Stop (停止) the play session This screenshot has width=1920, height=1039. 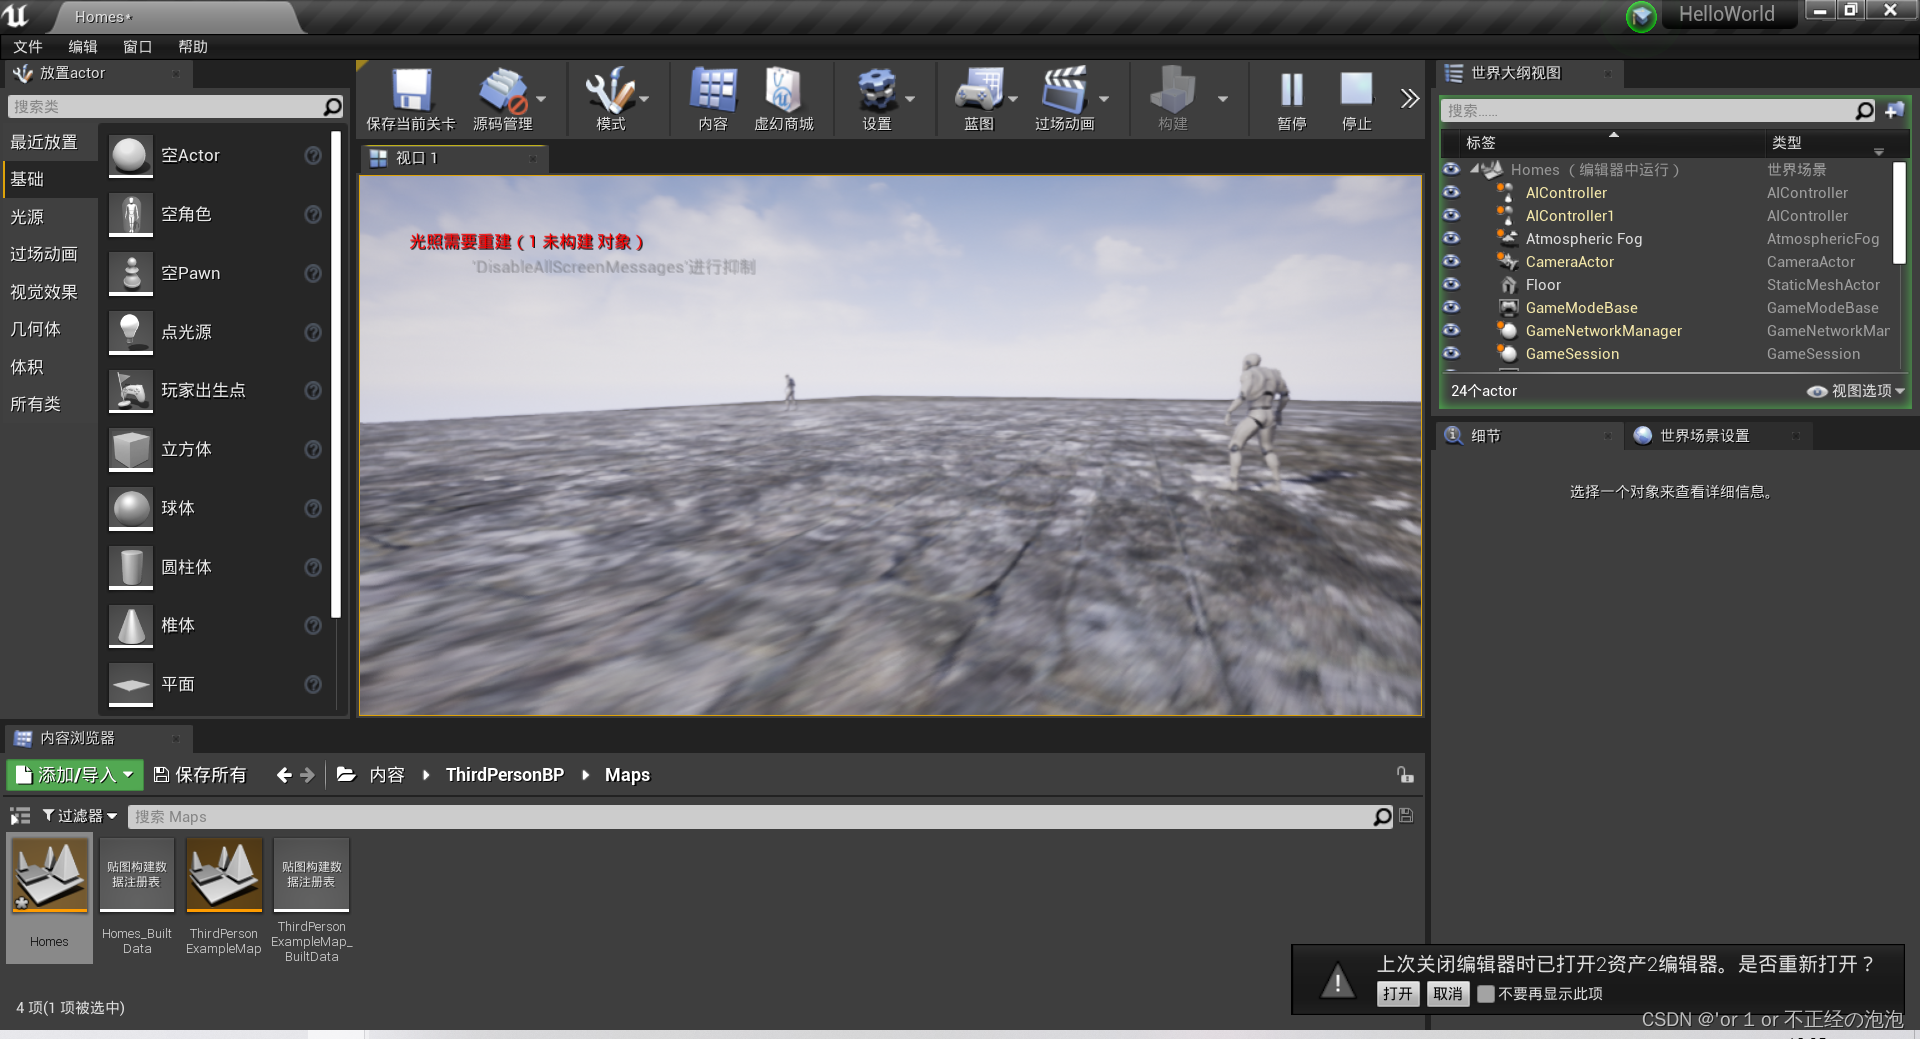(x=1356, y=89)
